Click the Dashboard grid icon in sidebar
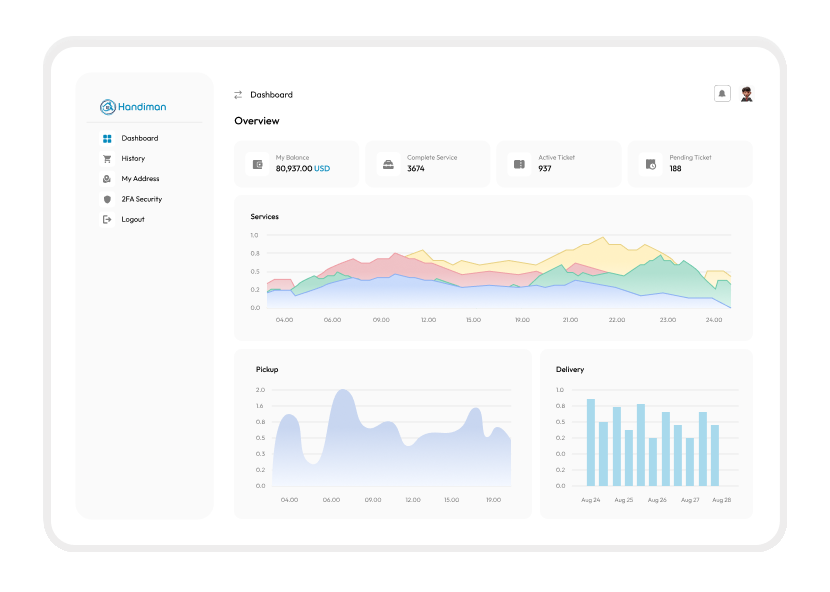 [107, 139]
